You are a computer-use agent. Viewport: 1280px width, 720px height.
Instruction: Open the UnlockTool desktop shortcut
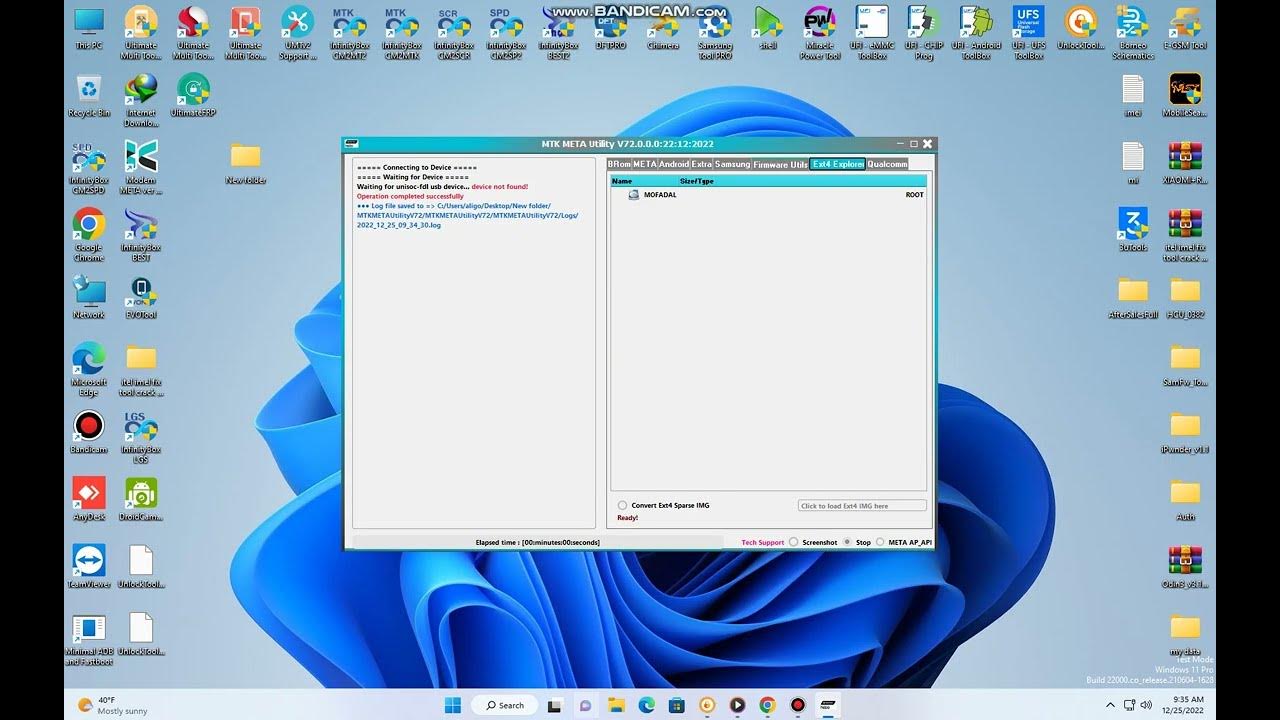point(1080,30)
